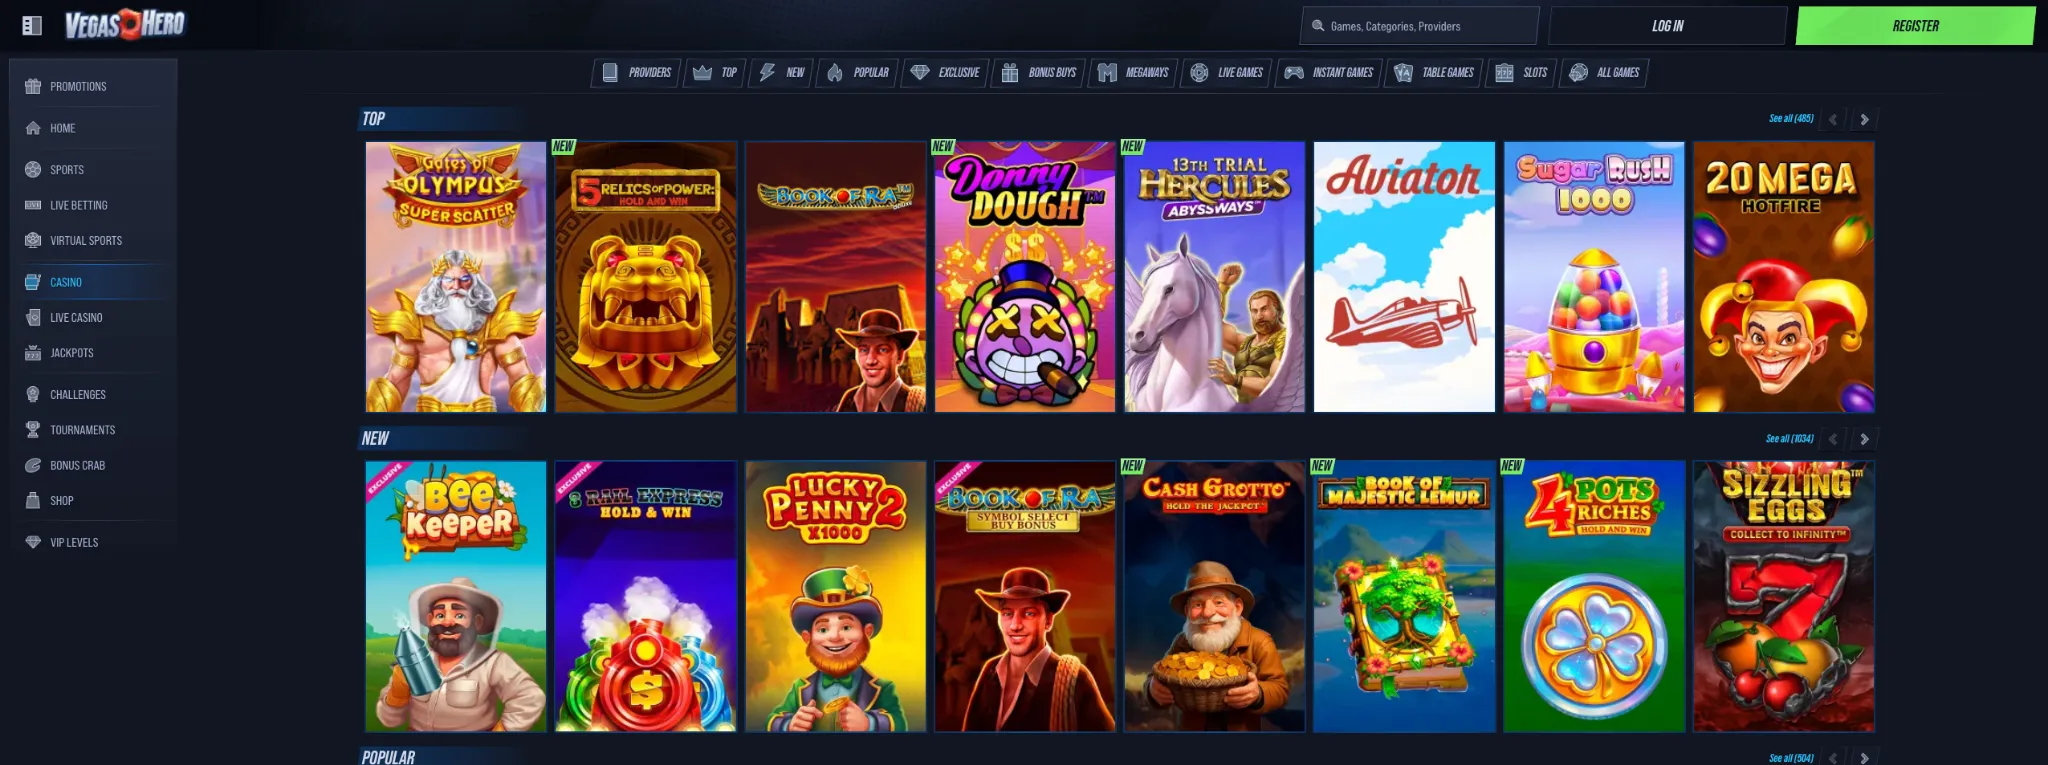This screenshot has width=2048, height=765.
Task: Go to next games in Popular carousel
Action: pyautogui.click(x=1864, y=758)
